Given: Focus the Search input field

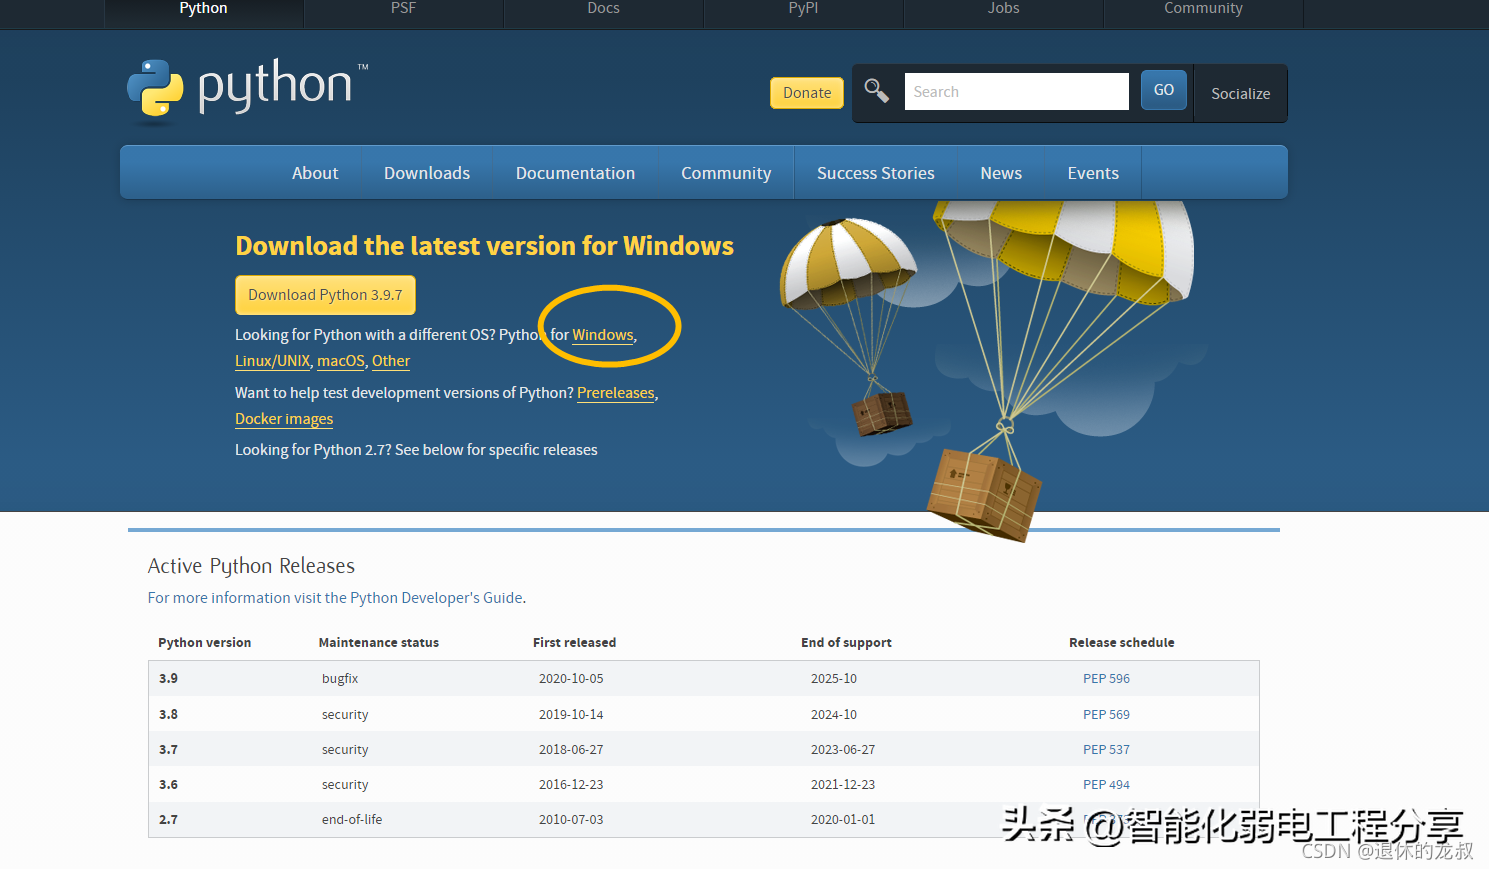Looking at the screenshot, I should pyautogui.click(x=1016, y=91).
